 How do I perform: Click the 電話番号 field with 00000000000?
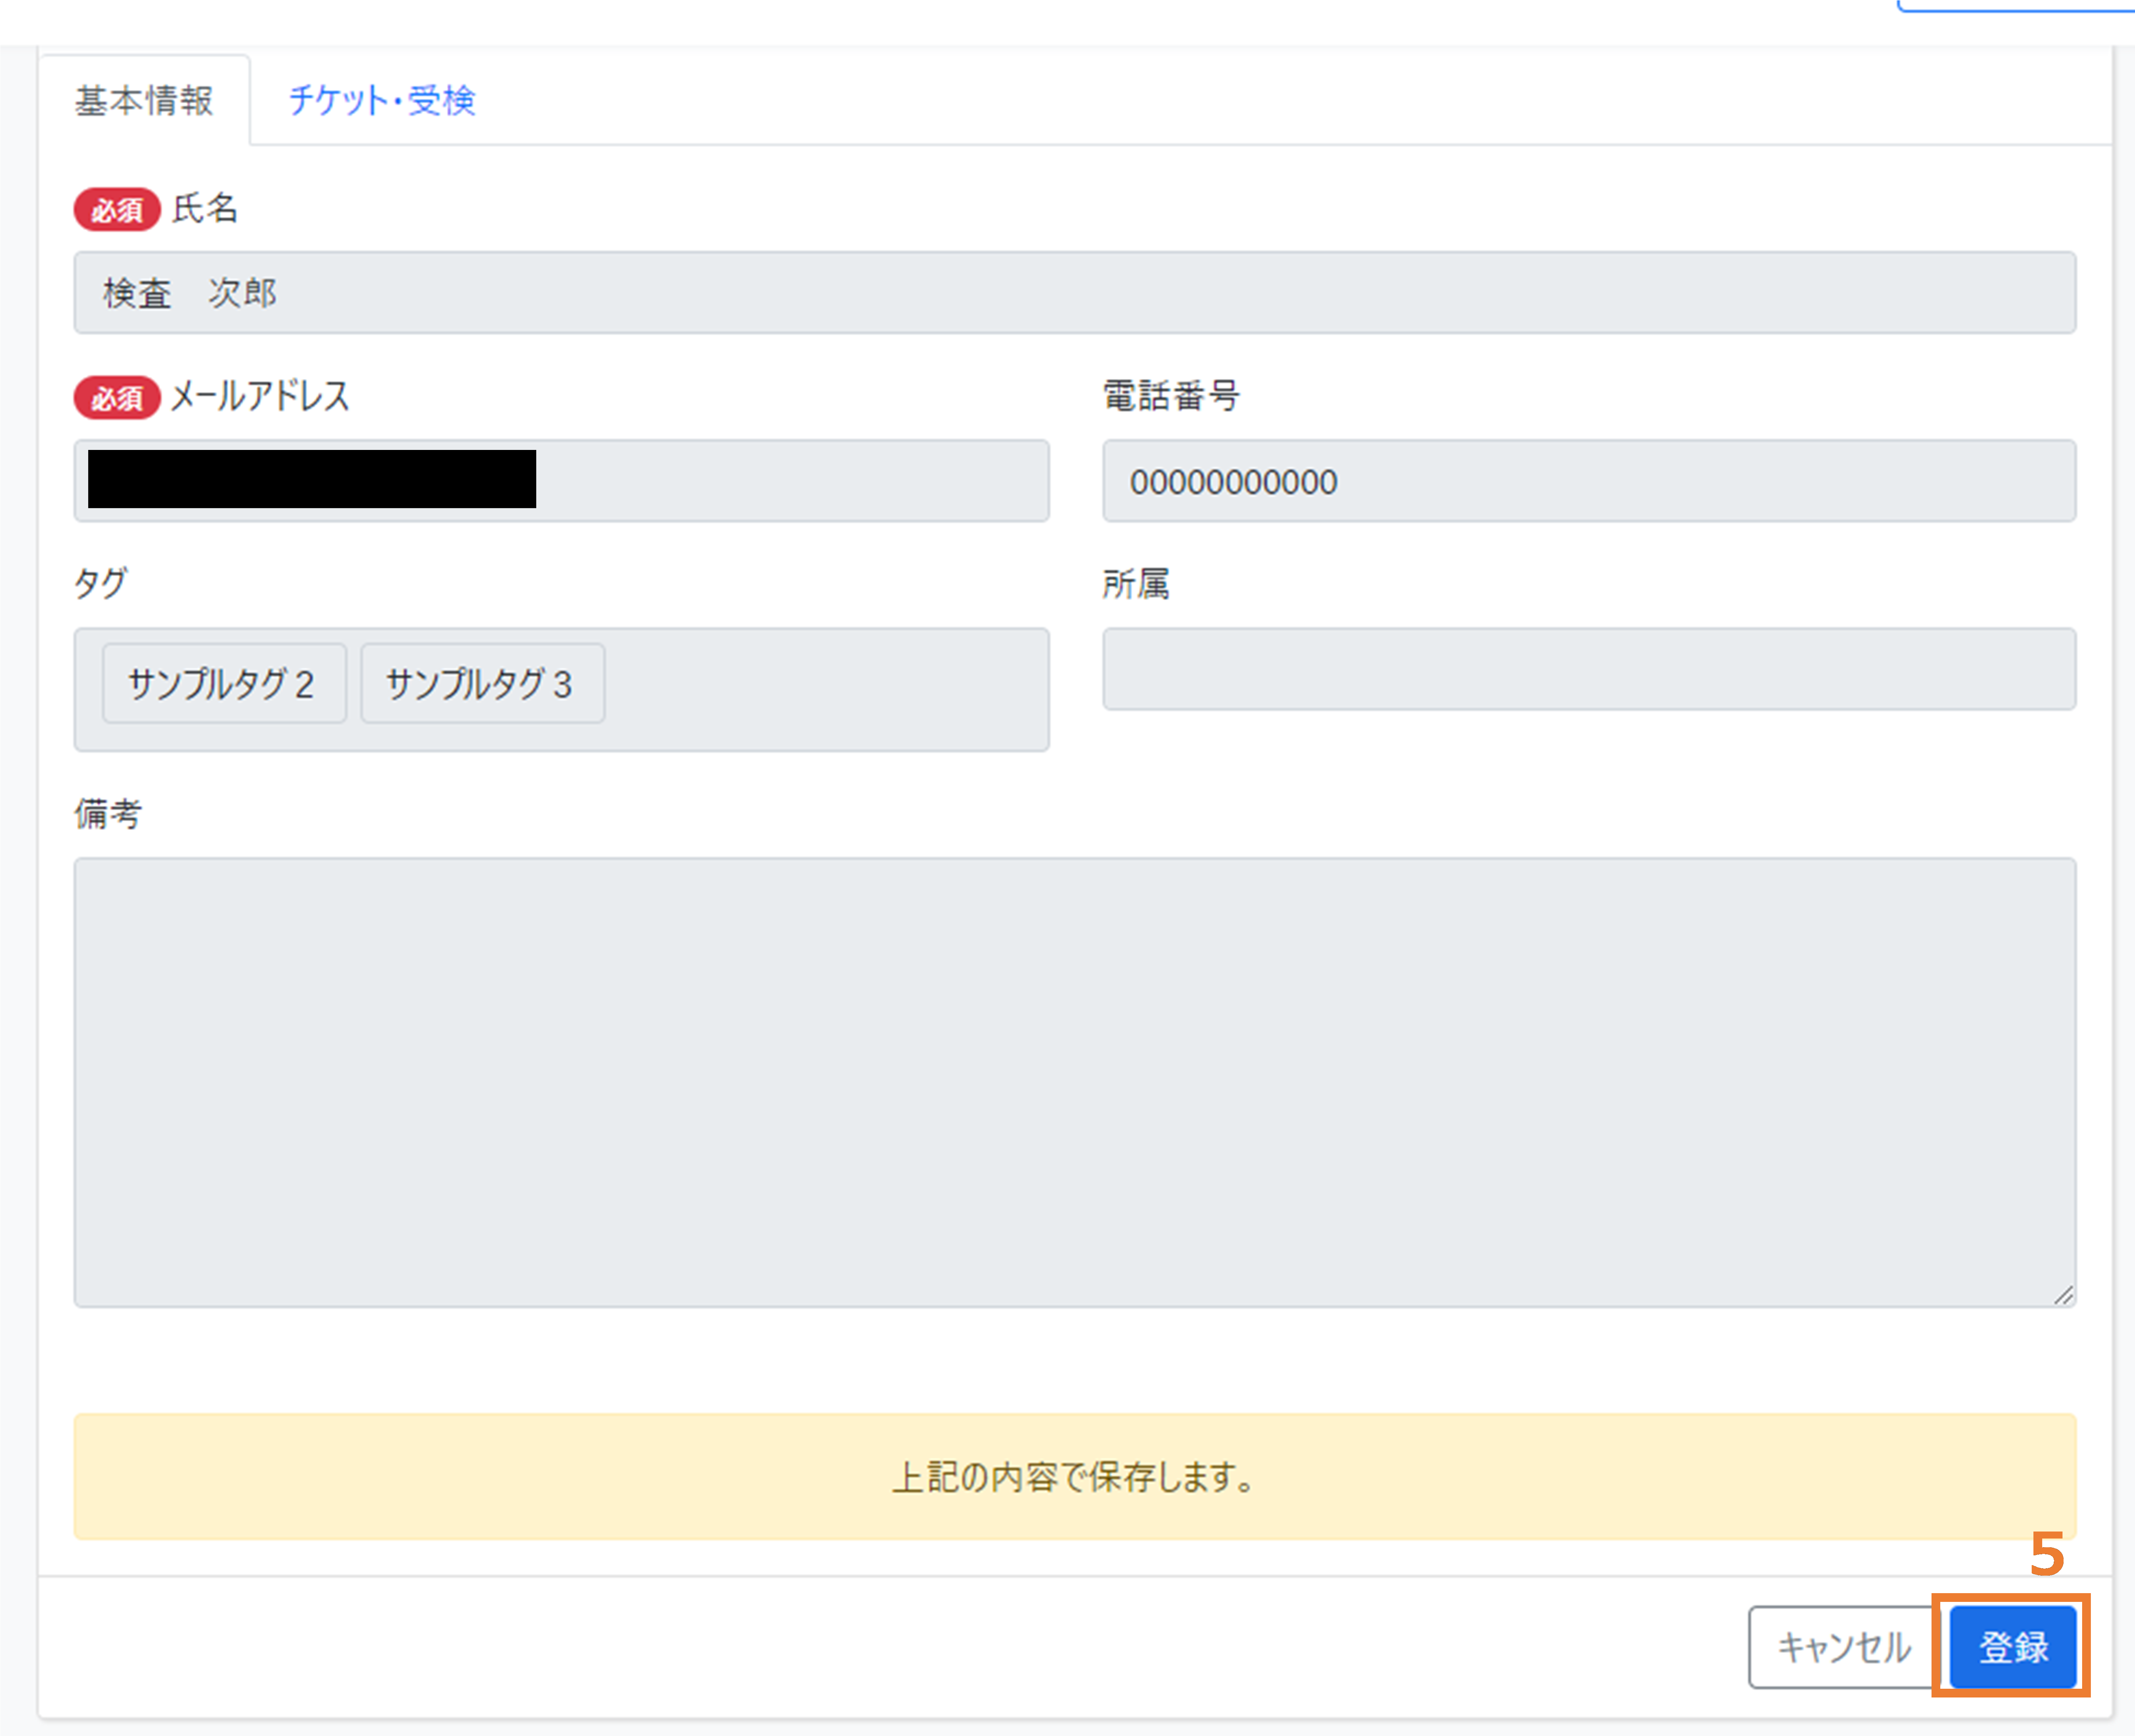click(x=1589, y=481)
